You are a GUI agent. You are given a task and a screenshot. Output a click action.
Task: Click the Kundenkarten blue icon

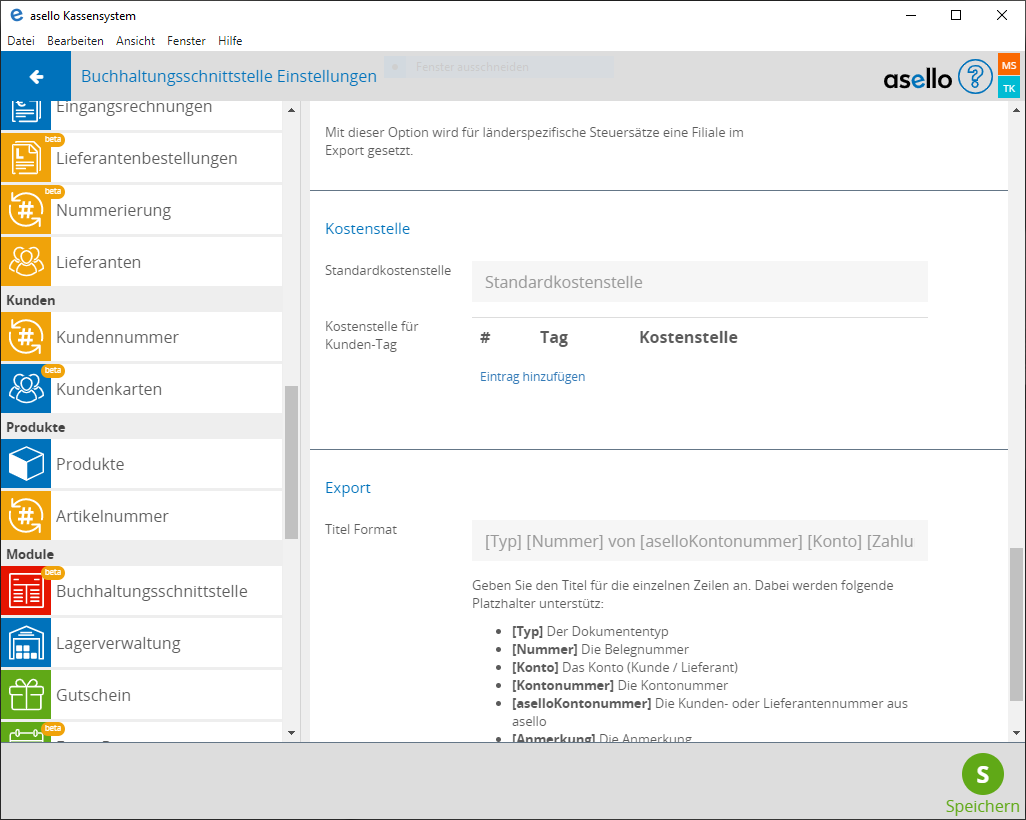26,389
